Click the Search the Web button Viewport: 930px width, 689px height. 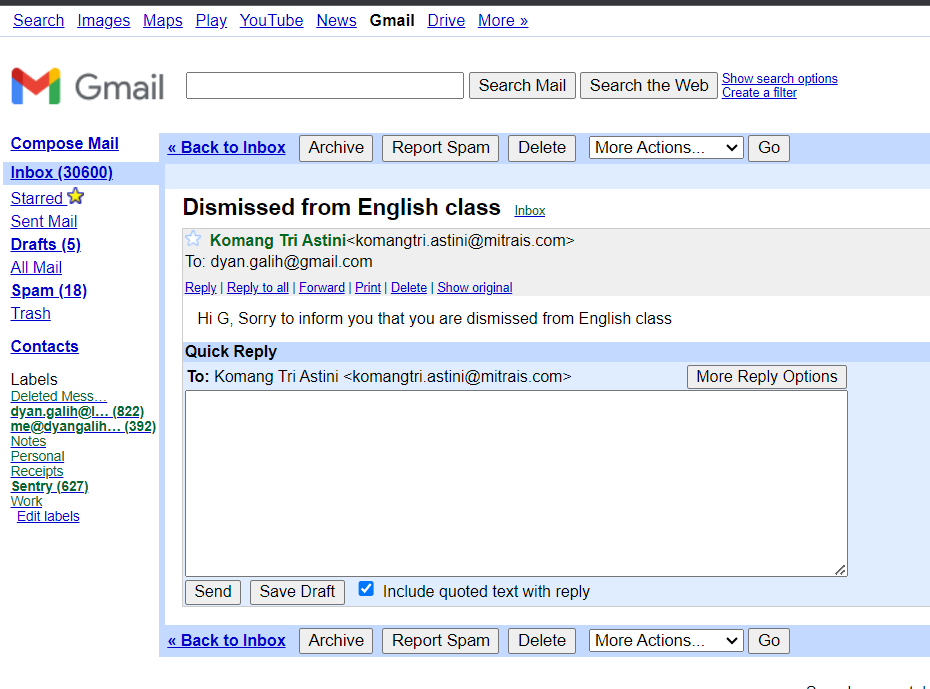649,85
